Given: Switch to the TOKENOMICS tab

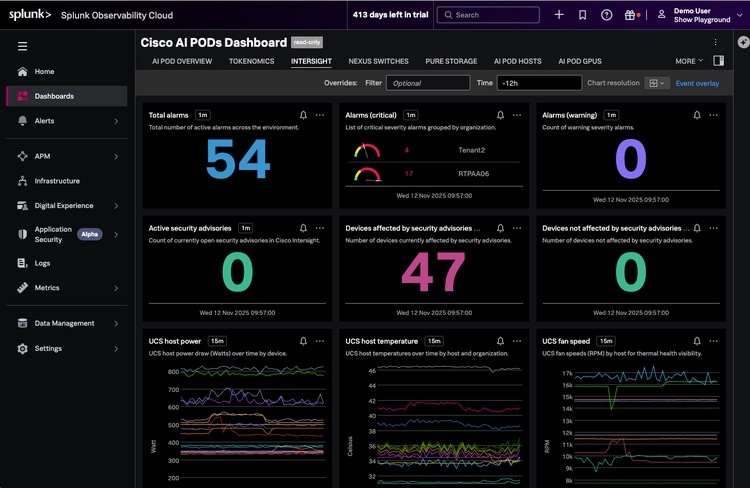Looking at the screenshot, I should [x=251, y=61].
